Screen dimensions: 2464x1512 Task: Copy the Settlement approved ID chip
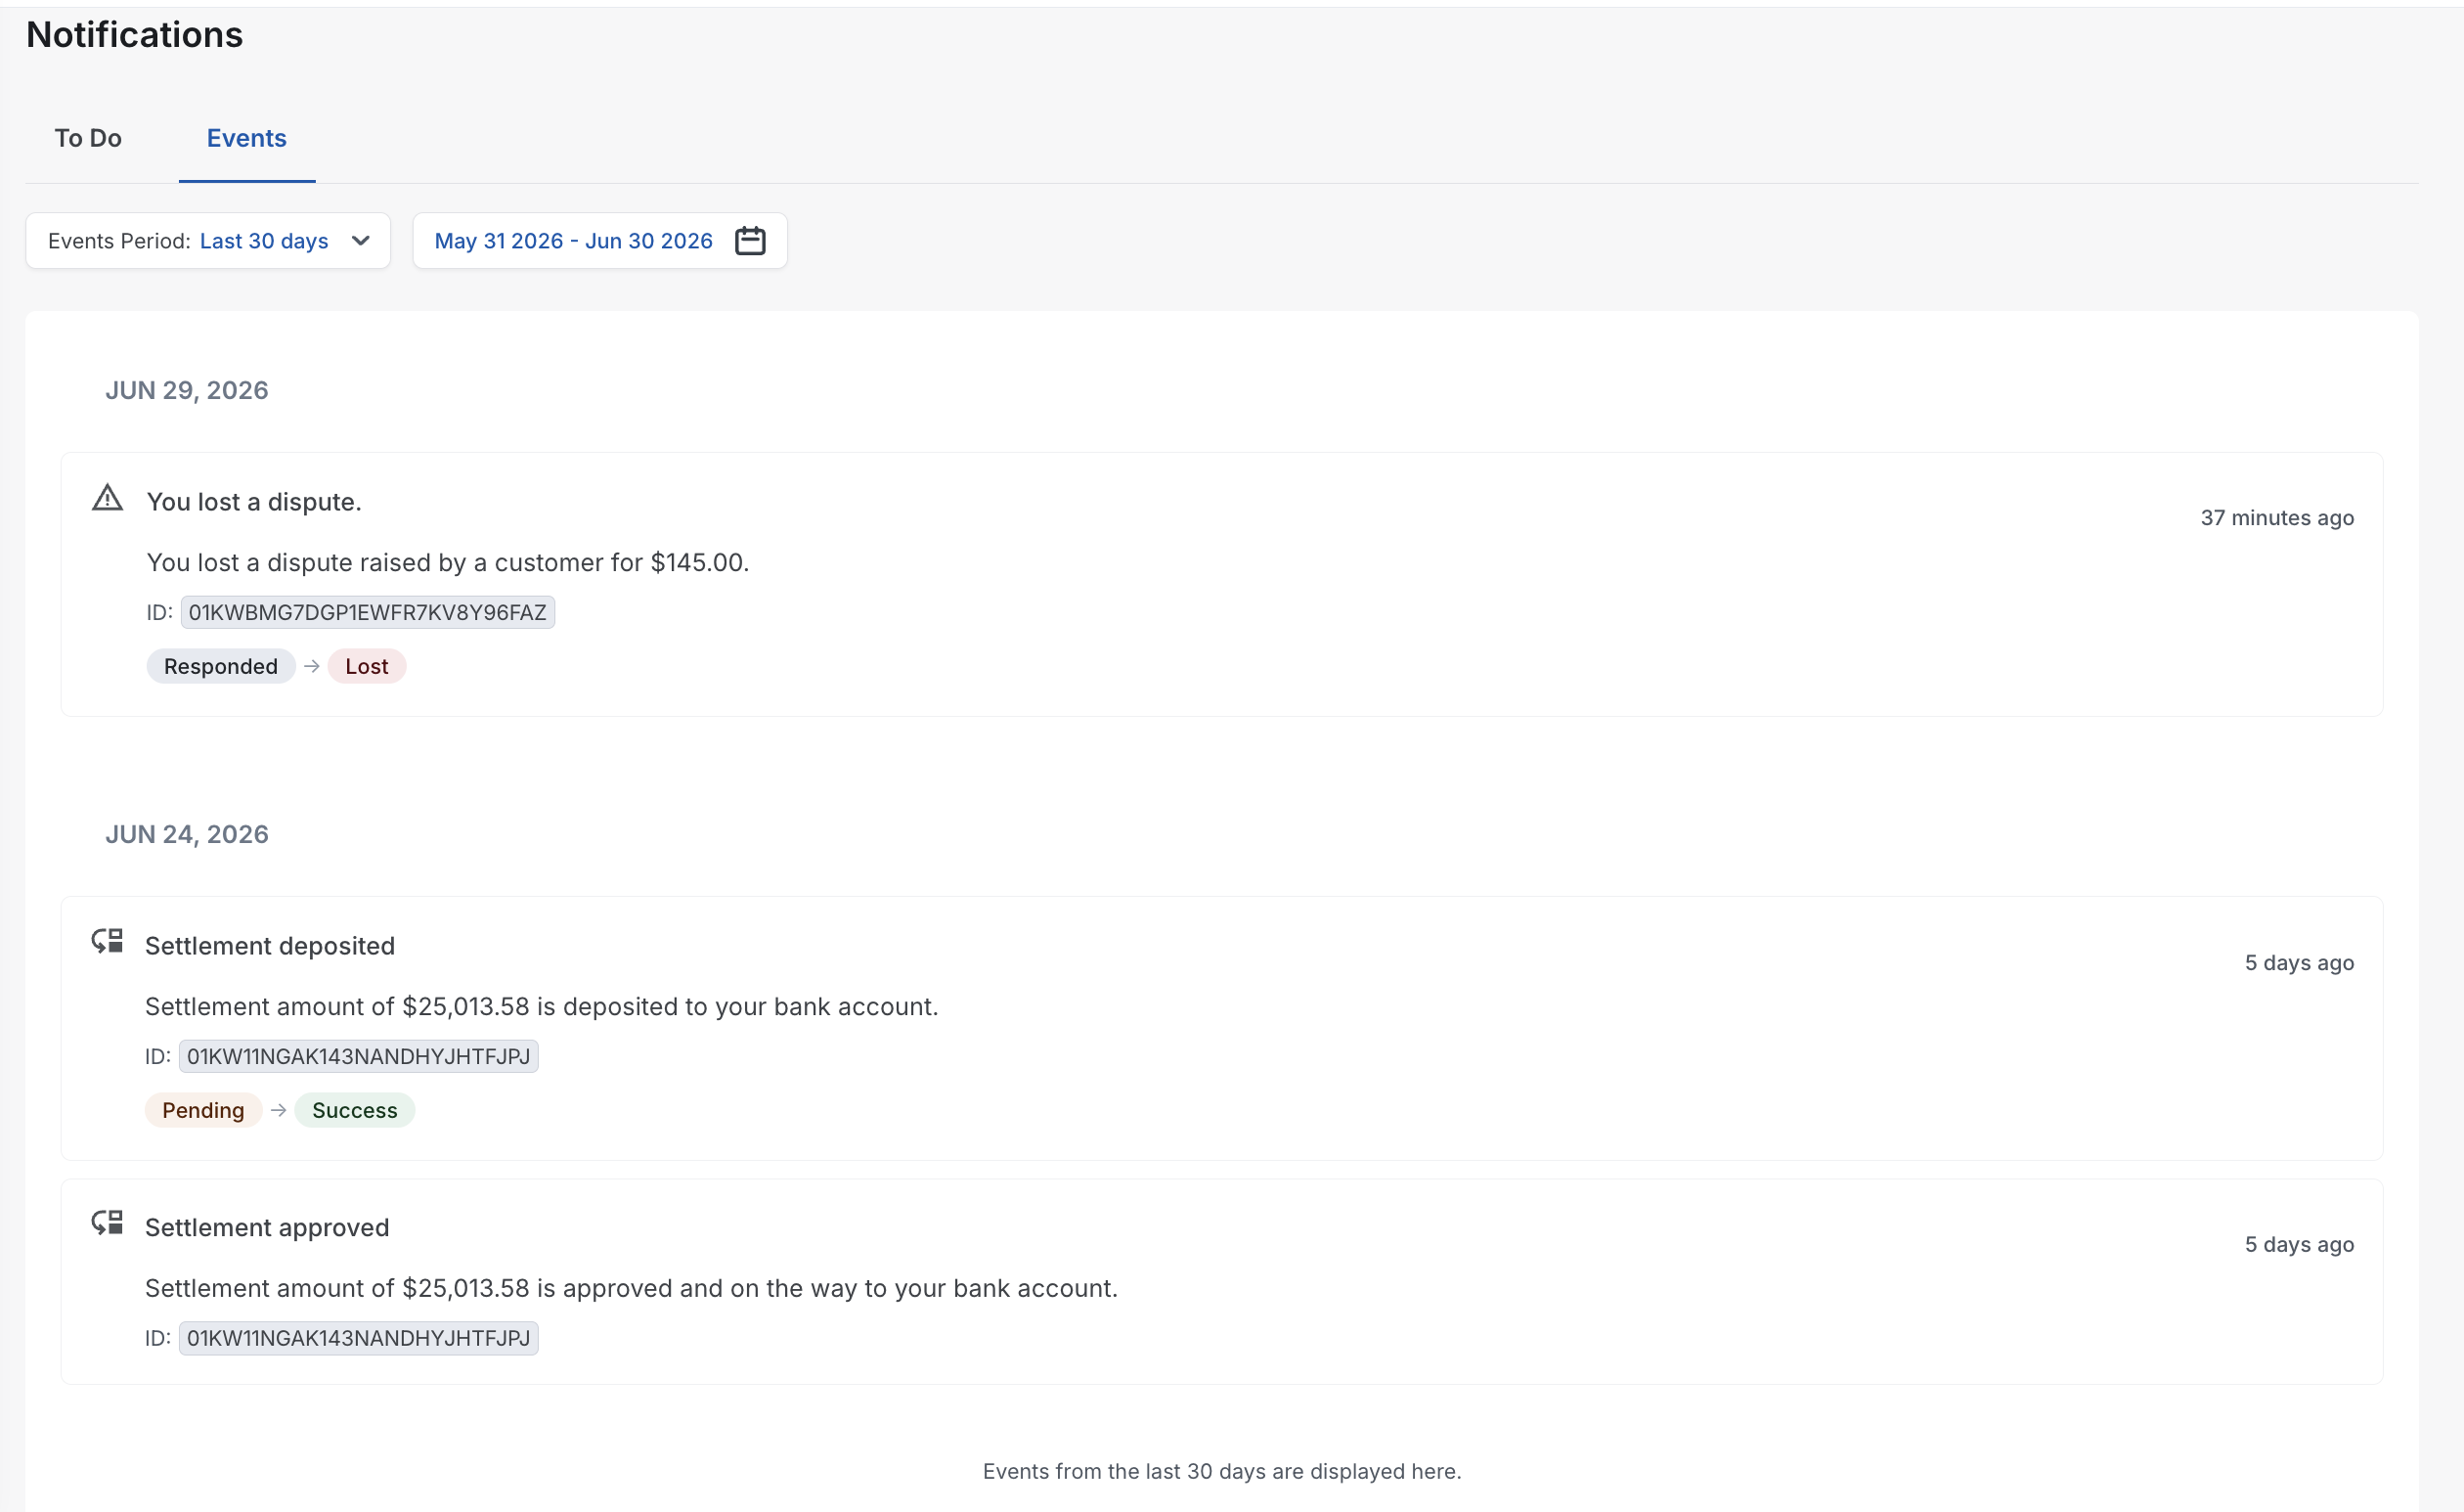[x=358, y=1338]
